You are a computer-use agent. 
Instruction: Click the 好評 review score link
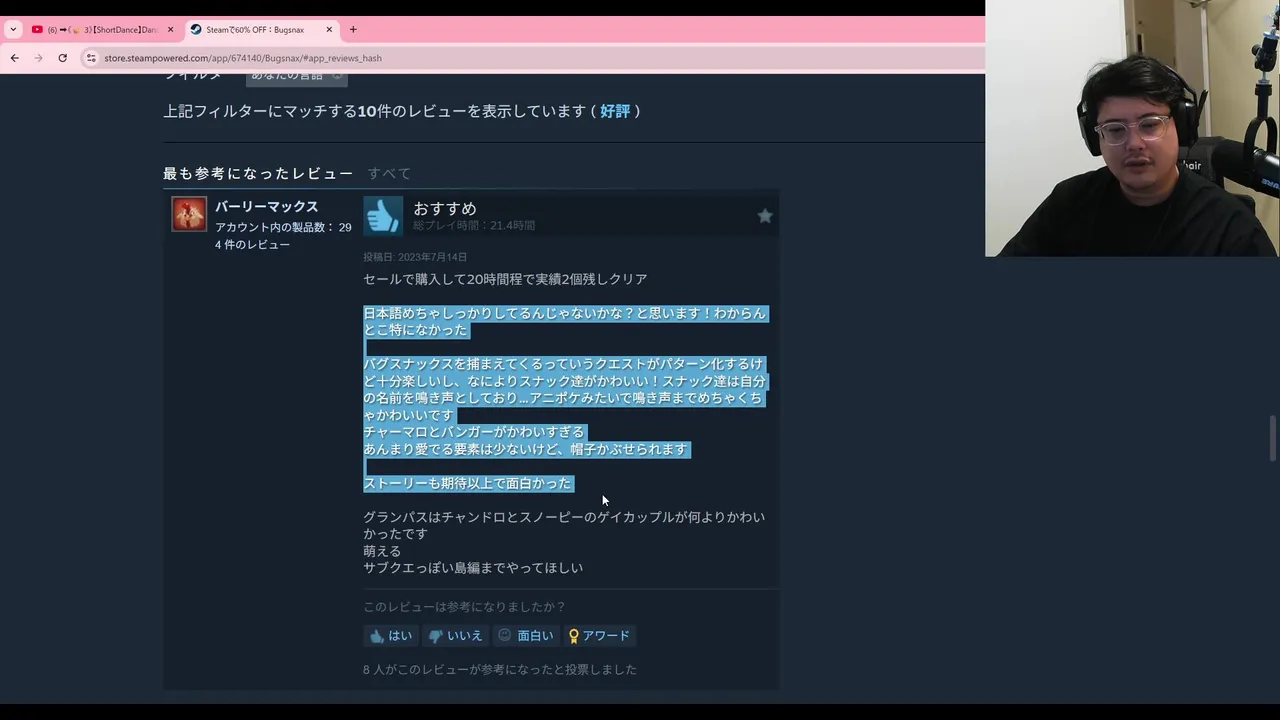click(x=615, y=111)
